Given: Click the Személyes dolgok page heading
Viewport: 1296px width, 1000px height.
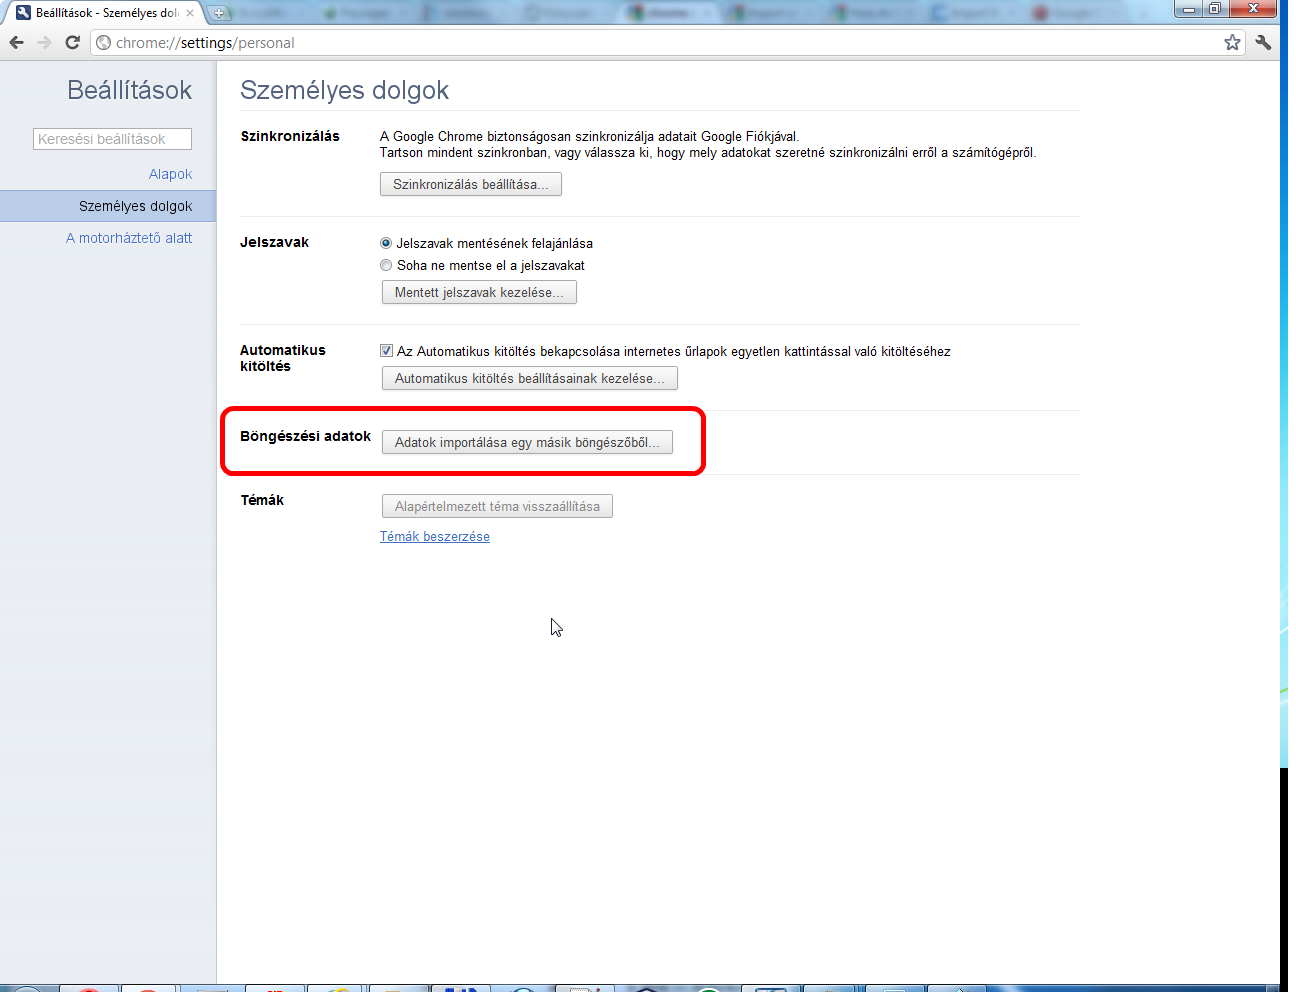Looking at the screenshot, I should (x=344, y=90).
